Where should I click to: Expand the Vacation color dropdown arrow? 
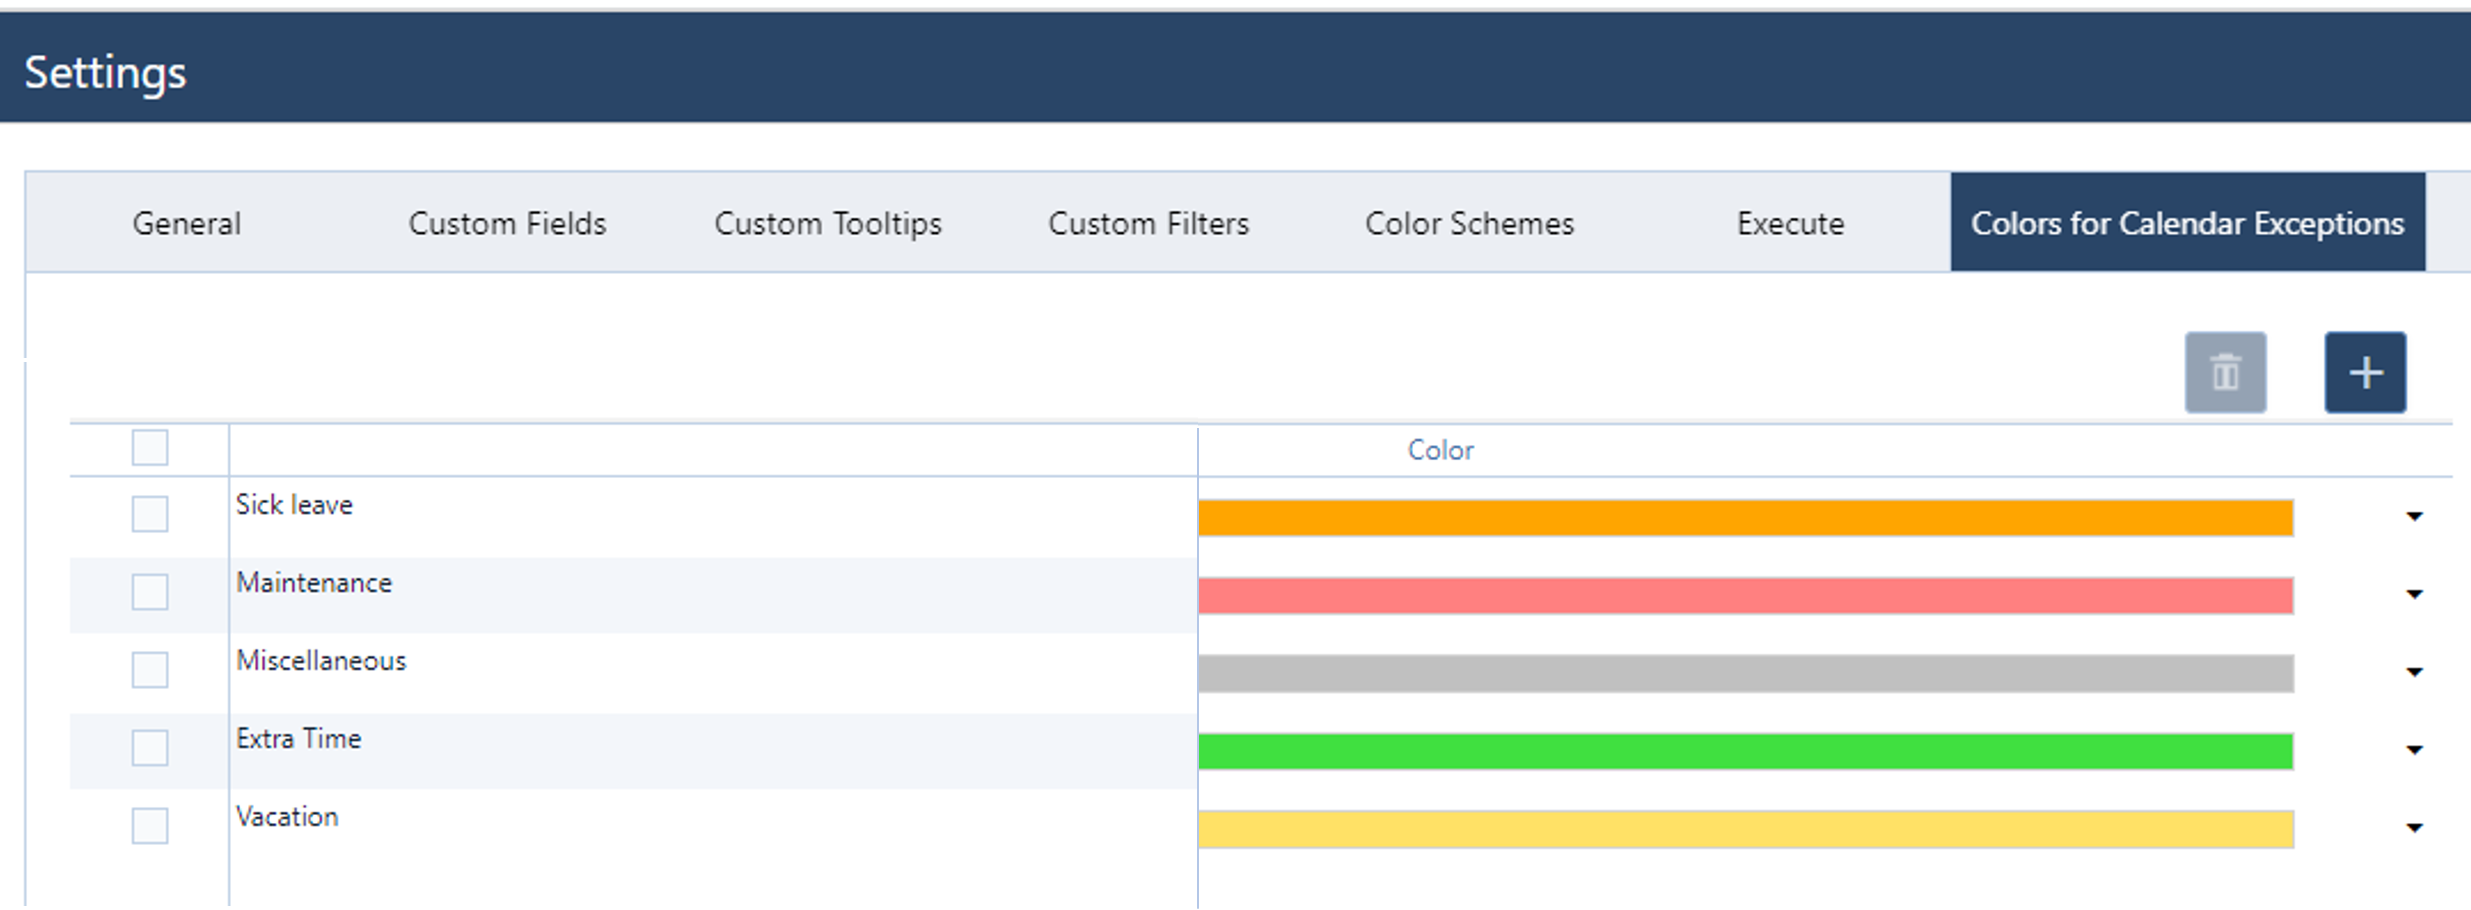coord(2414,828)
